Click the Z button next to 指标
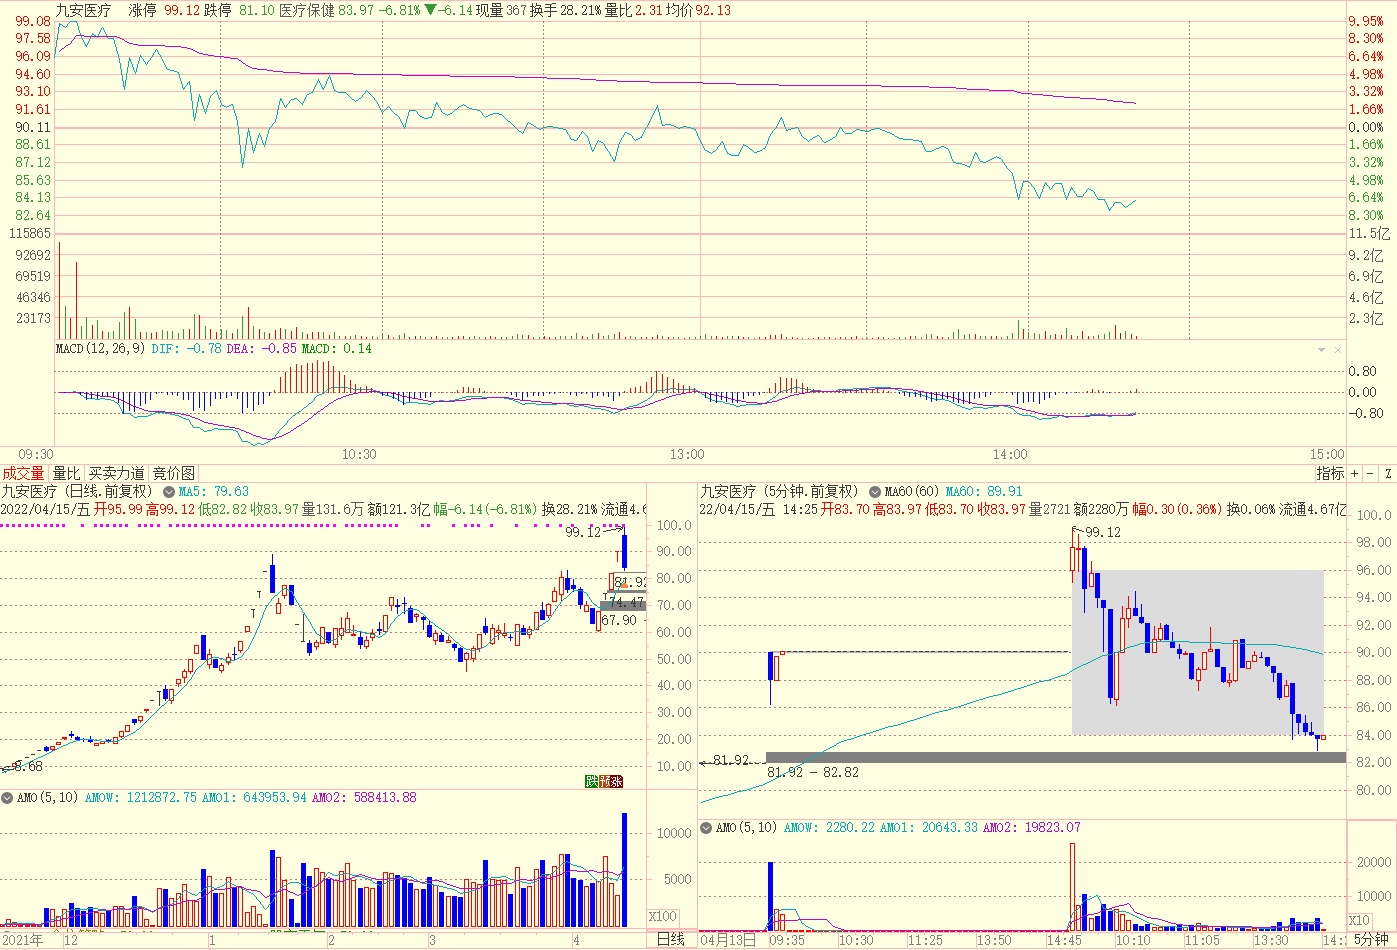This screenshot has width=1397, height=950. (1388, 473)
